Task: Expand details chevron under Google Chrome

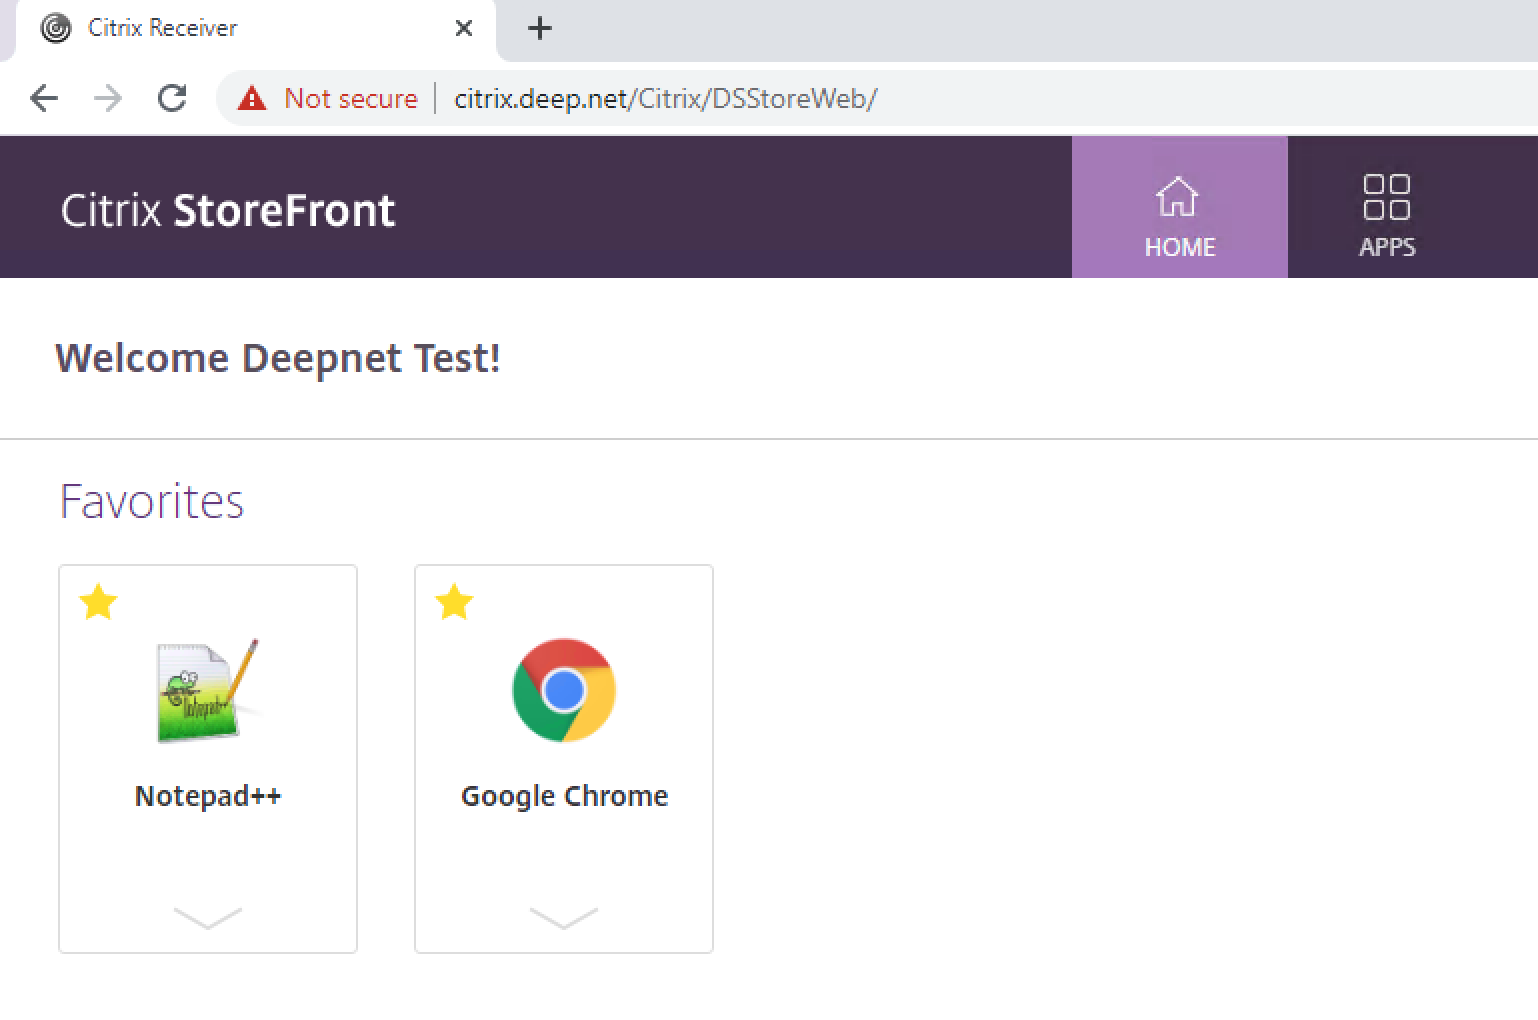Action: (x=563, y=917)
